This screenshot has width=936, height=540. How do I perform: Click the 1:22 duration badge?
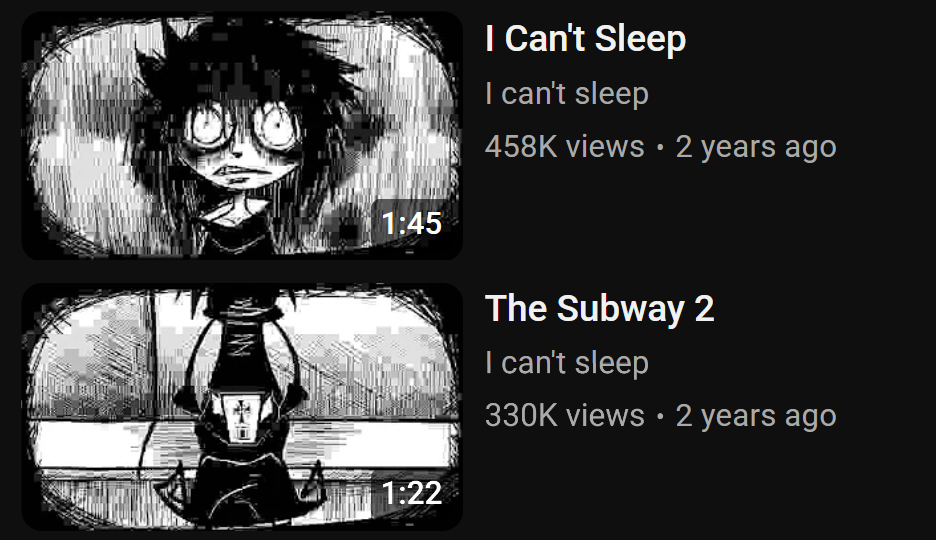coord(412,493)
